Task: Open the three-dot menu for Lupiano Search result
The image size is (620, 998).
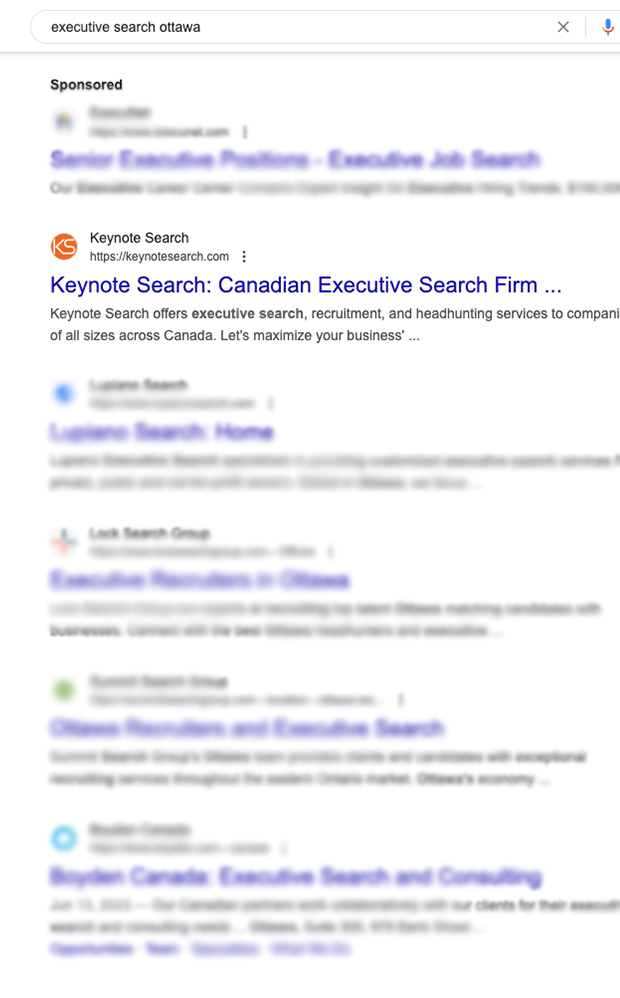Action: coord(271,404)
